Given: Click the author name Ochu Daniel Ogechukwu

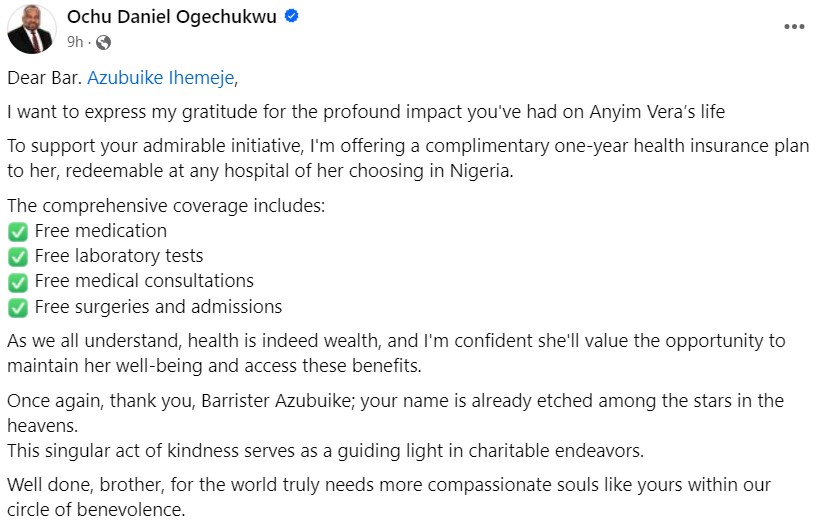Looking at the screenshot, I should point(172,17).
